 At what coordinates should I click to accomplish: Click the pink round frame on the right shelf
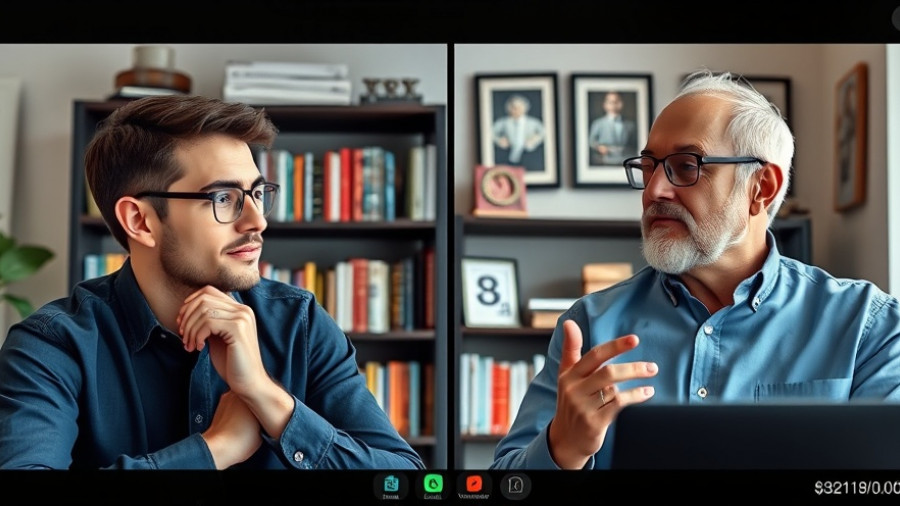point(500,189)
